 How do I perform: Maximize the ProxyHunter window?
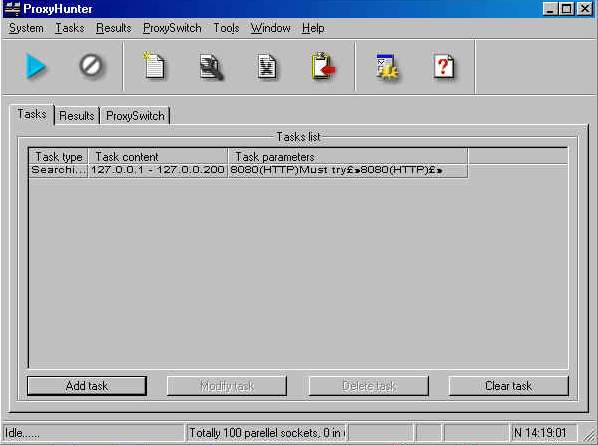coord(566,9)
